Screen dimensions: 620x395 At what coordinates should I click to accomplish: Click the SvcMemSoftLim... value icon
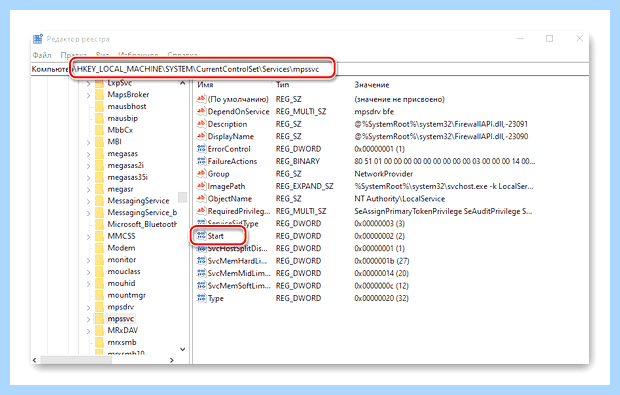[201, 285]
